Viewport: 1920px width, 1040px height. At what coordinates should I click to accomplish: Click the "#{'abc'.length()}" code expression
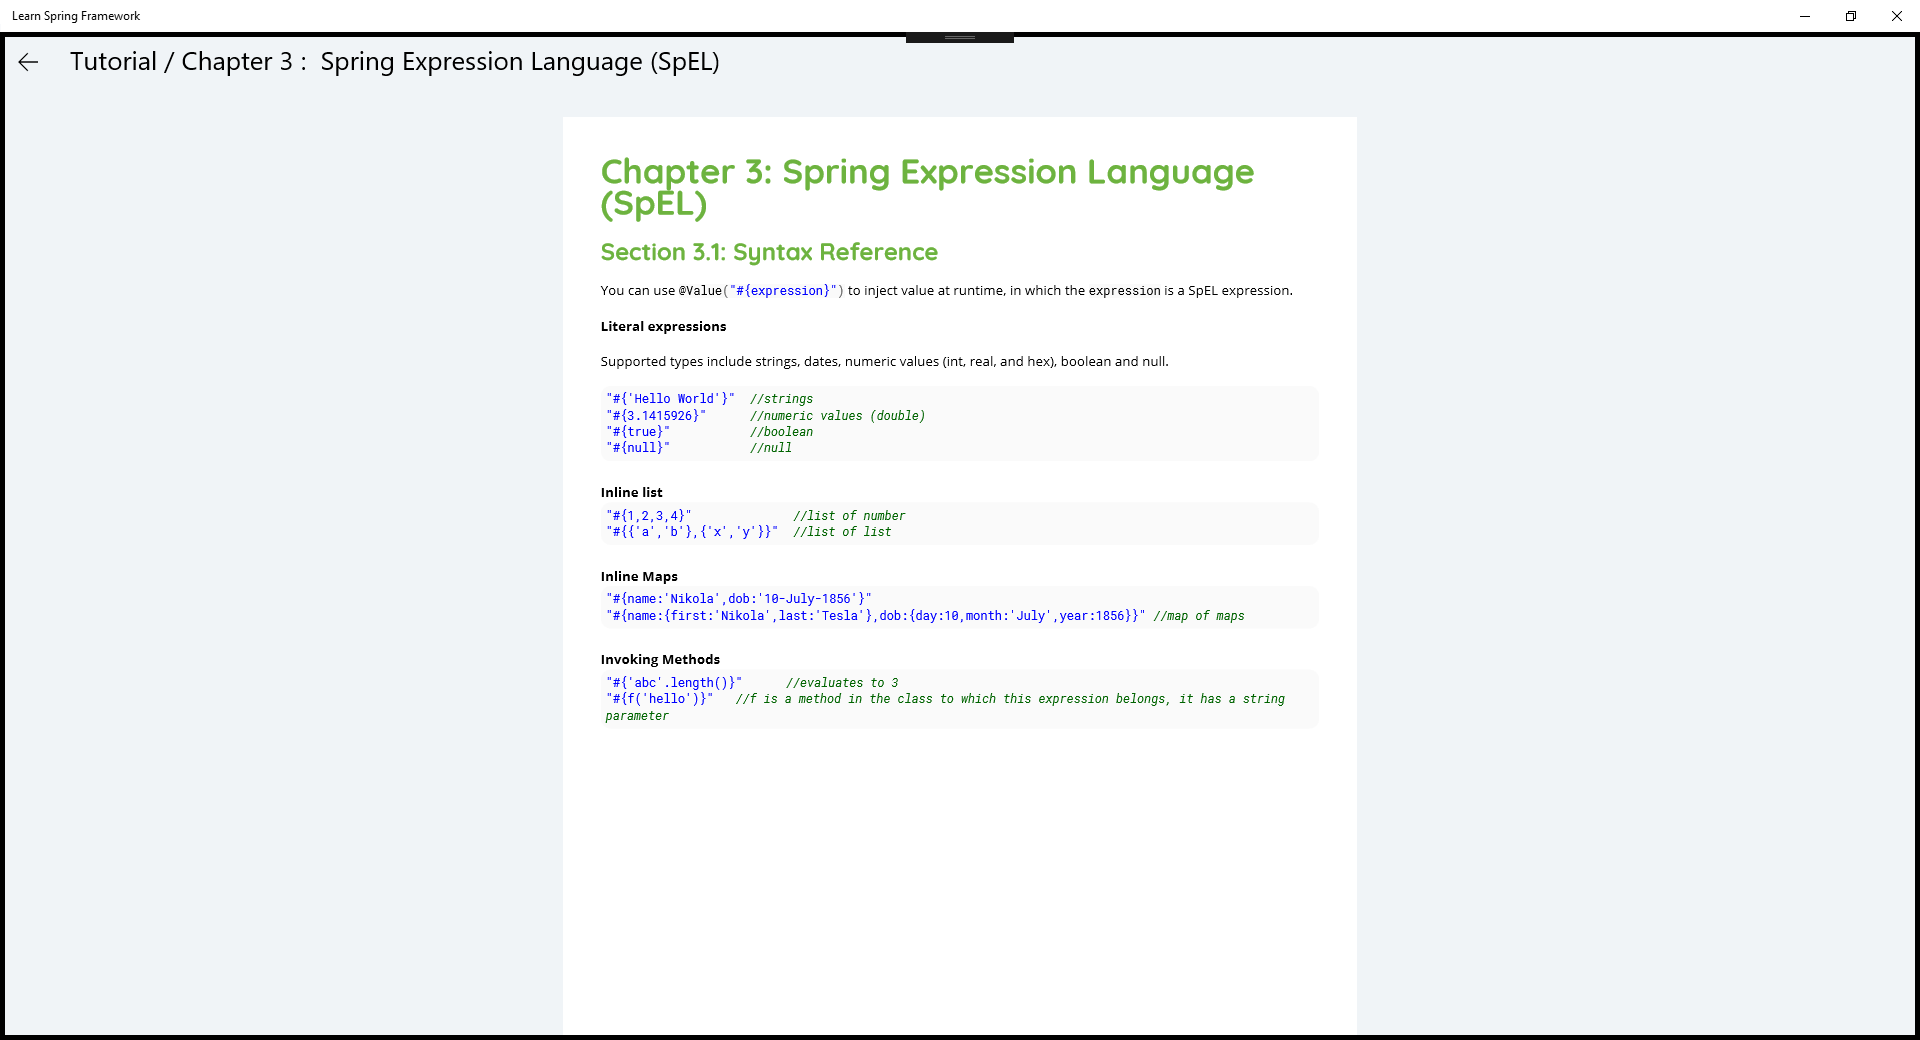pos(674,683)
